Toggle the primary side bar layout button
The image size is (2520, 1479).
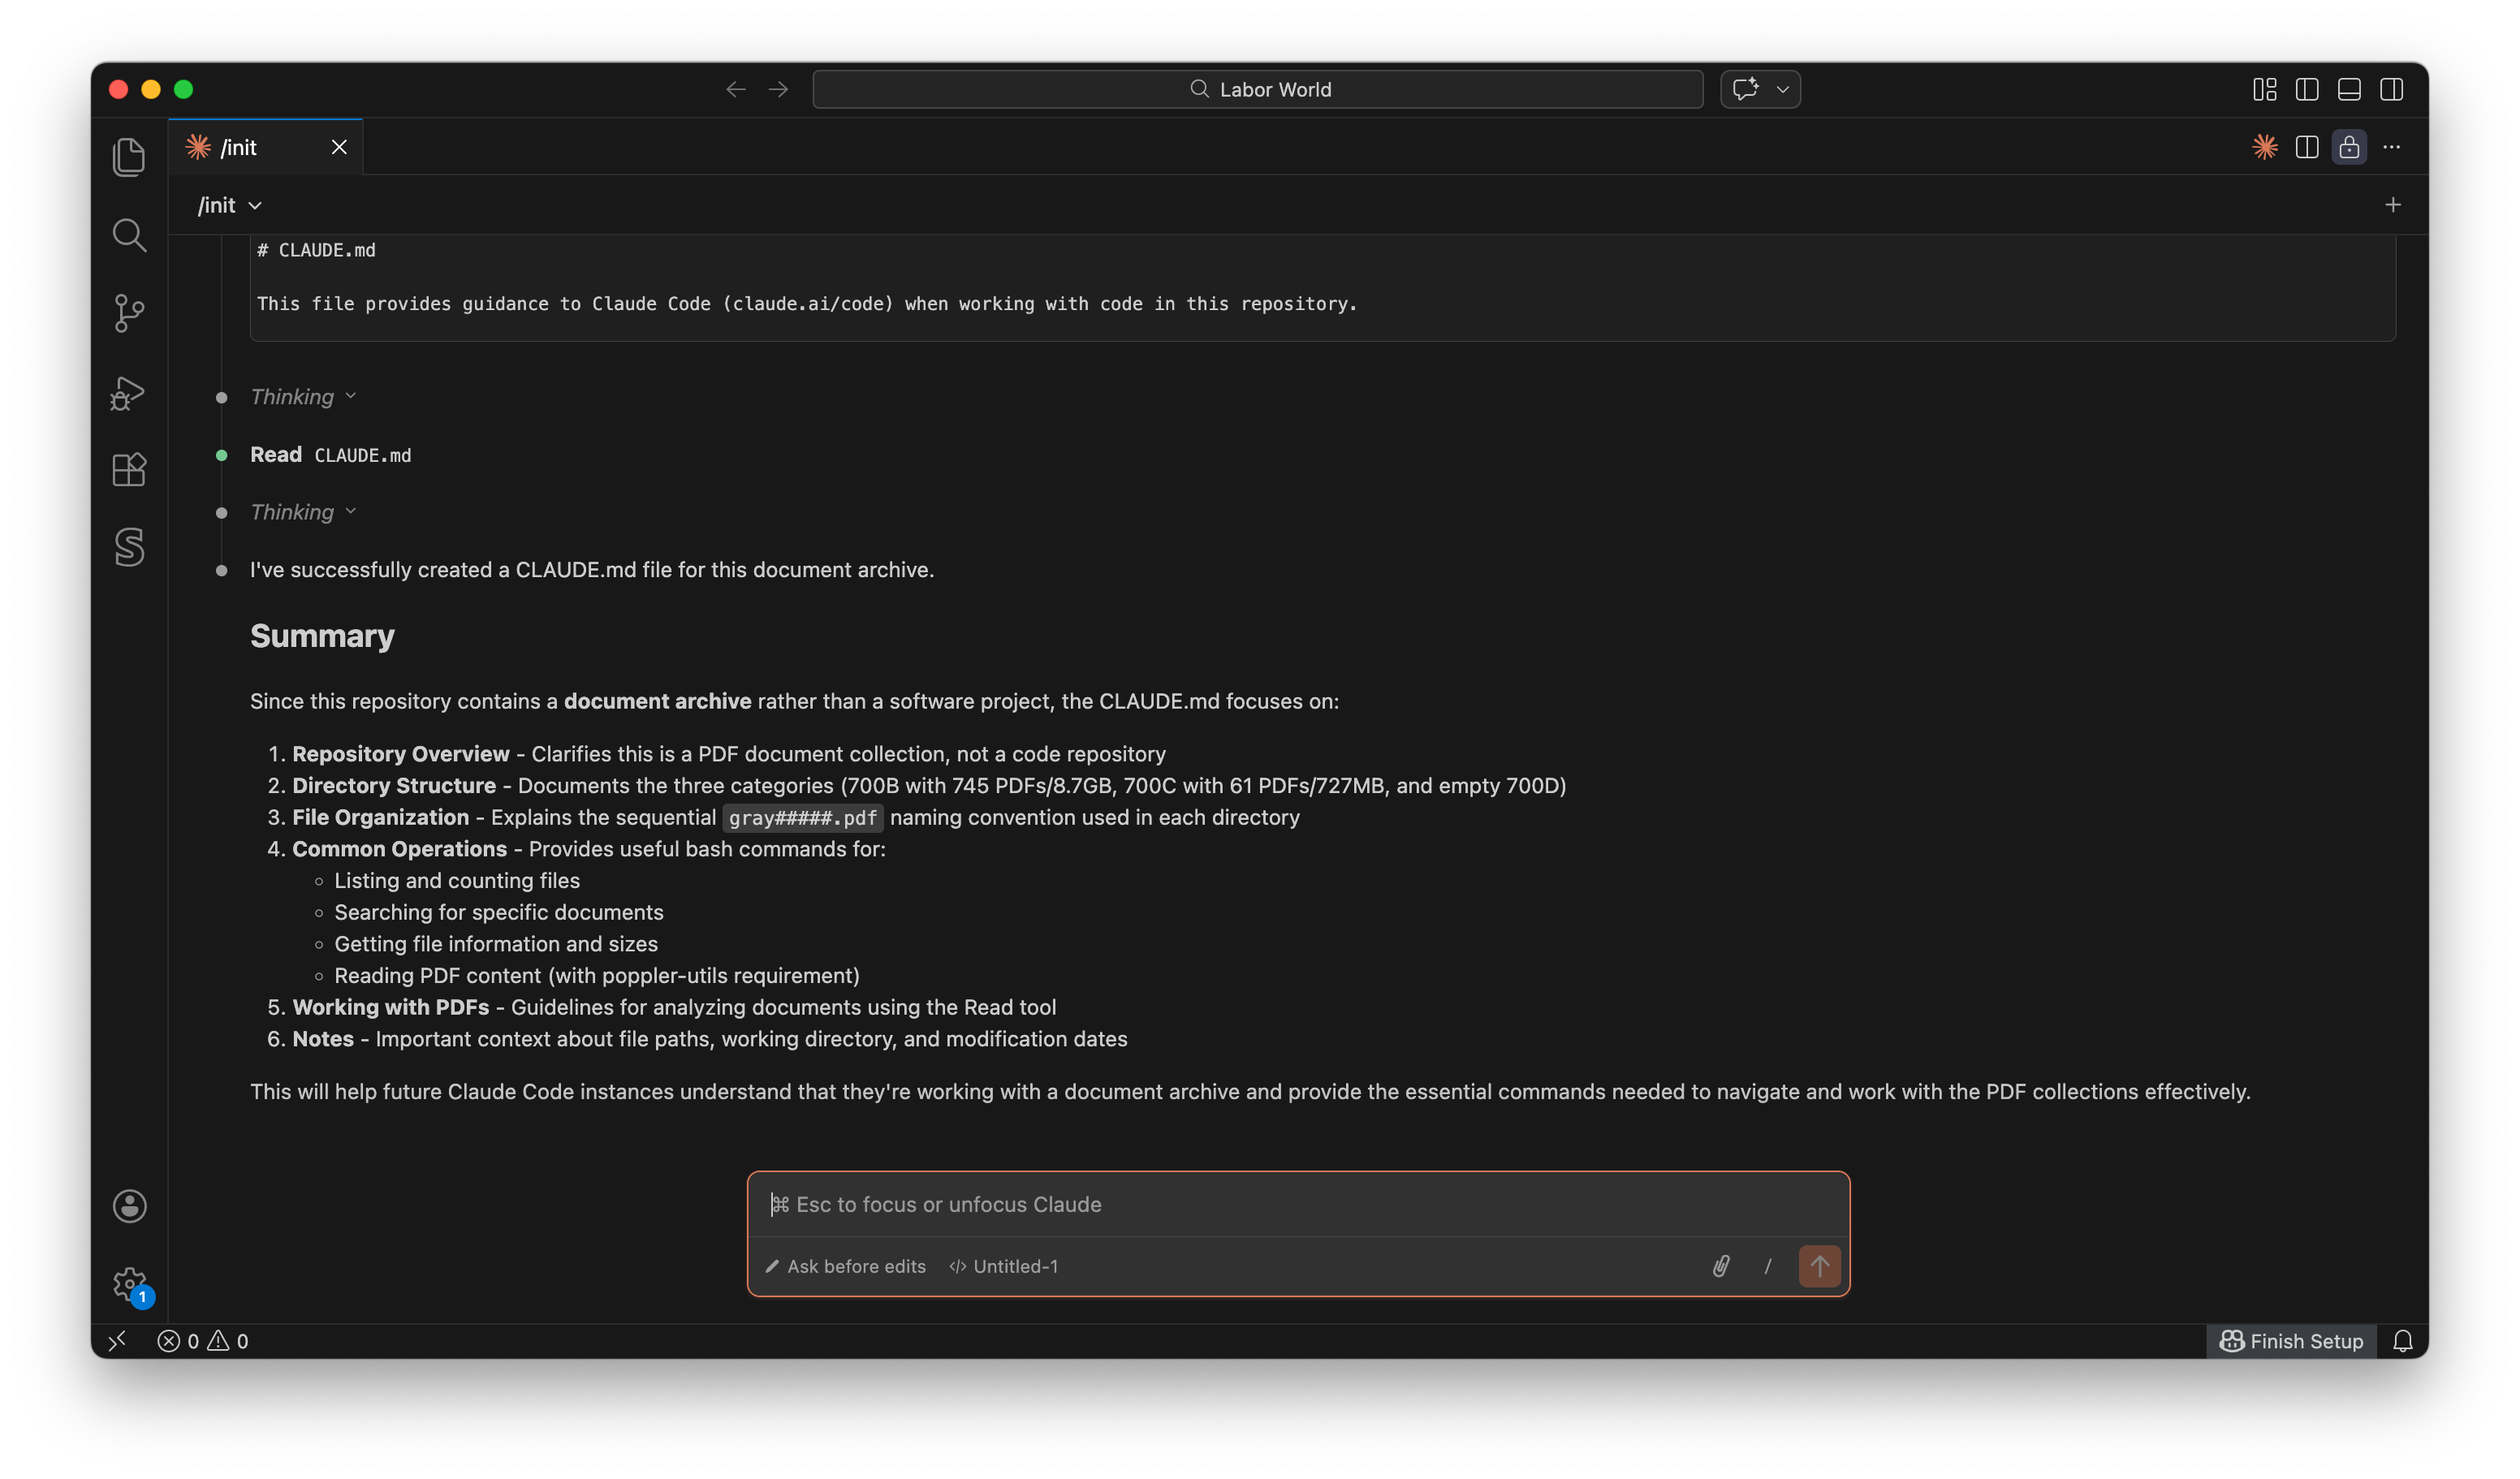tap(2307, 89)
